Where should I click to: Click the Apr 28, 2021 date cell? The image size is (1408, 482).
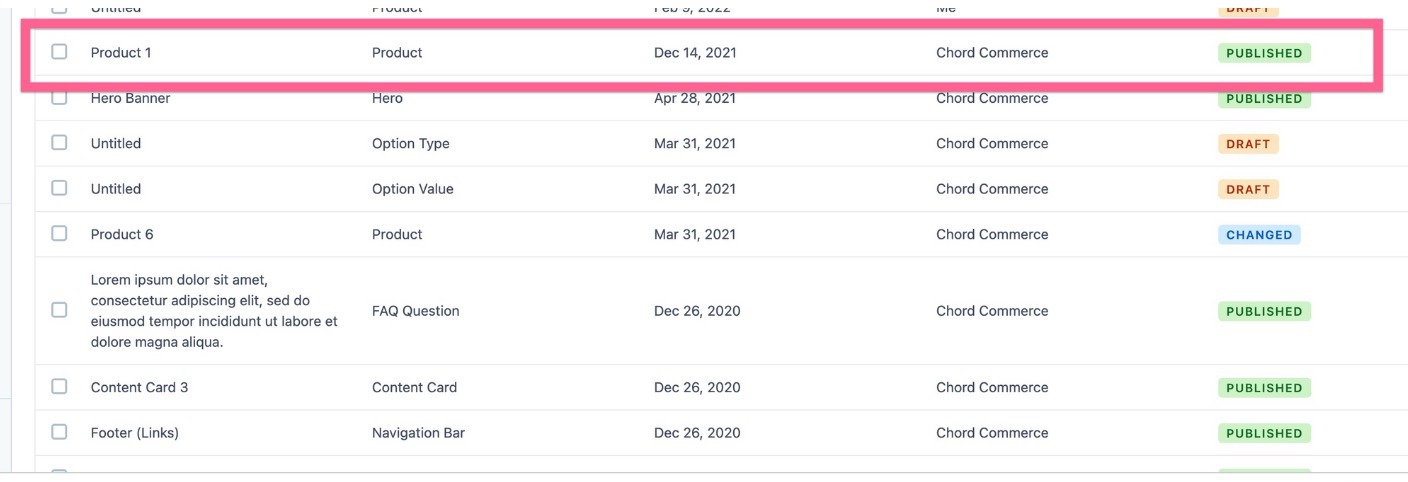(694, 98)
